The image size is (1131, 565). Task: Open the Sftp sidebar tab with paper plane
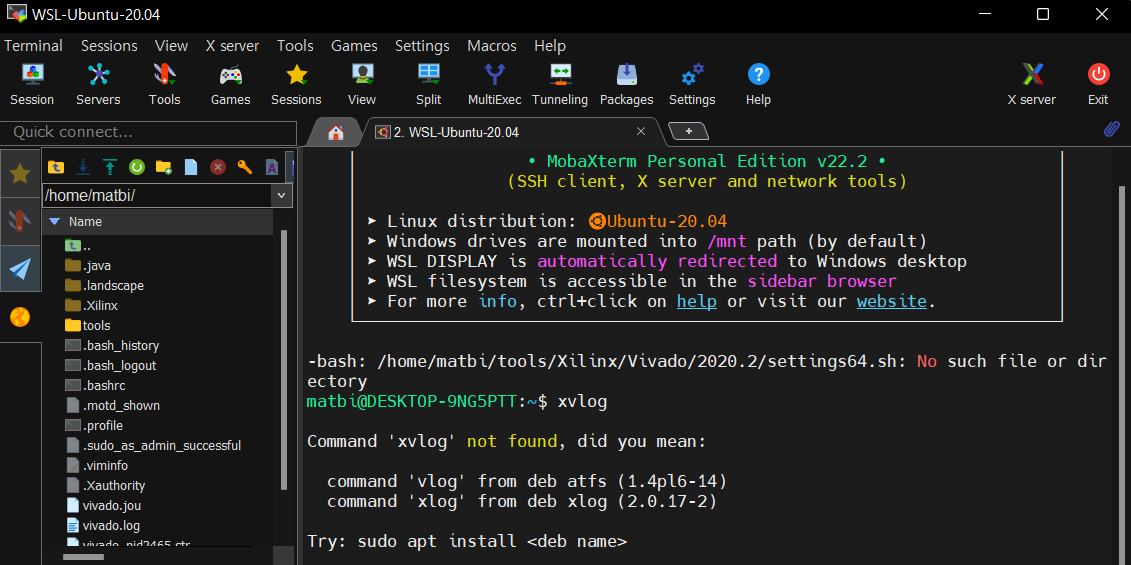(x=20, y=269)
